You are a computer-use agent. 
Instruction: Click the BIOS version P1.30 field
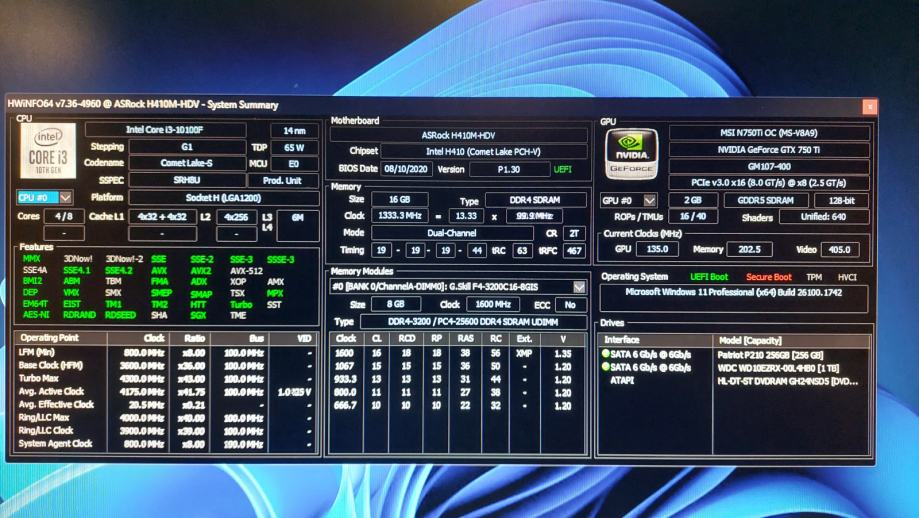coord(509,169)
